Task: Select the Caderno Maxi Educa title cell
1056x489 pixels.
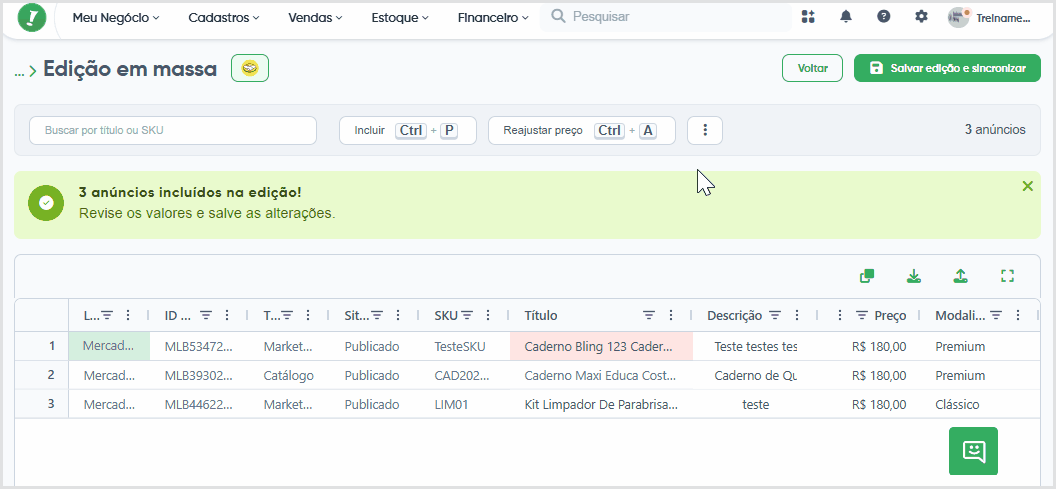Action: pyautogui.click(x=601, y=375)
